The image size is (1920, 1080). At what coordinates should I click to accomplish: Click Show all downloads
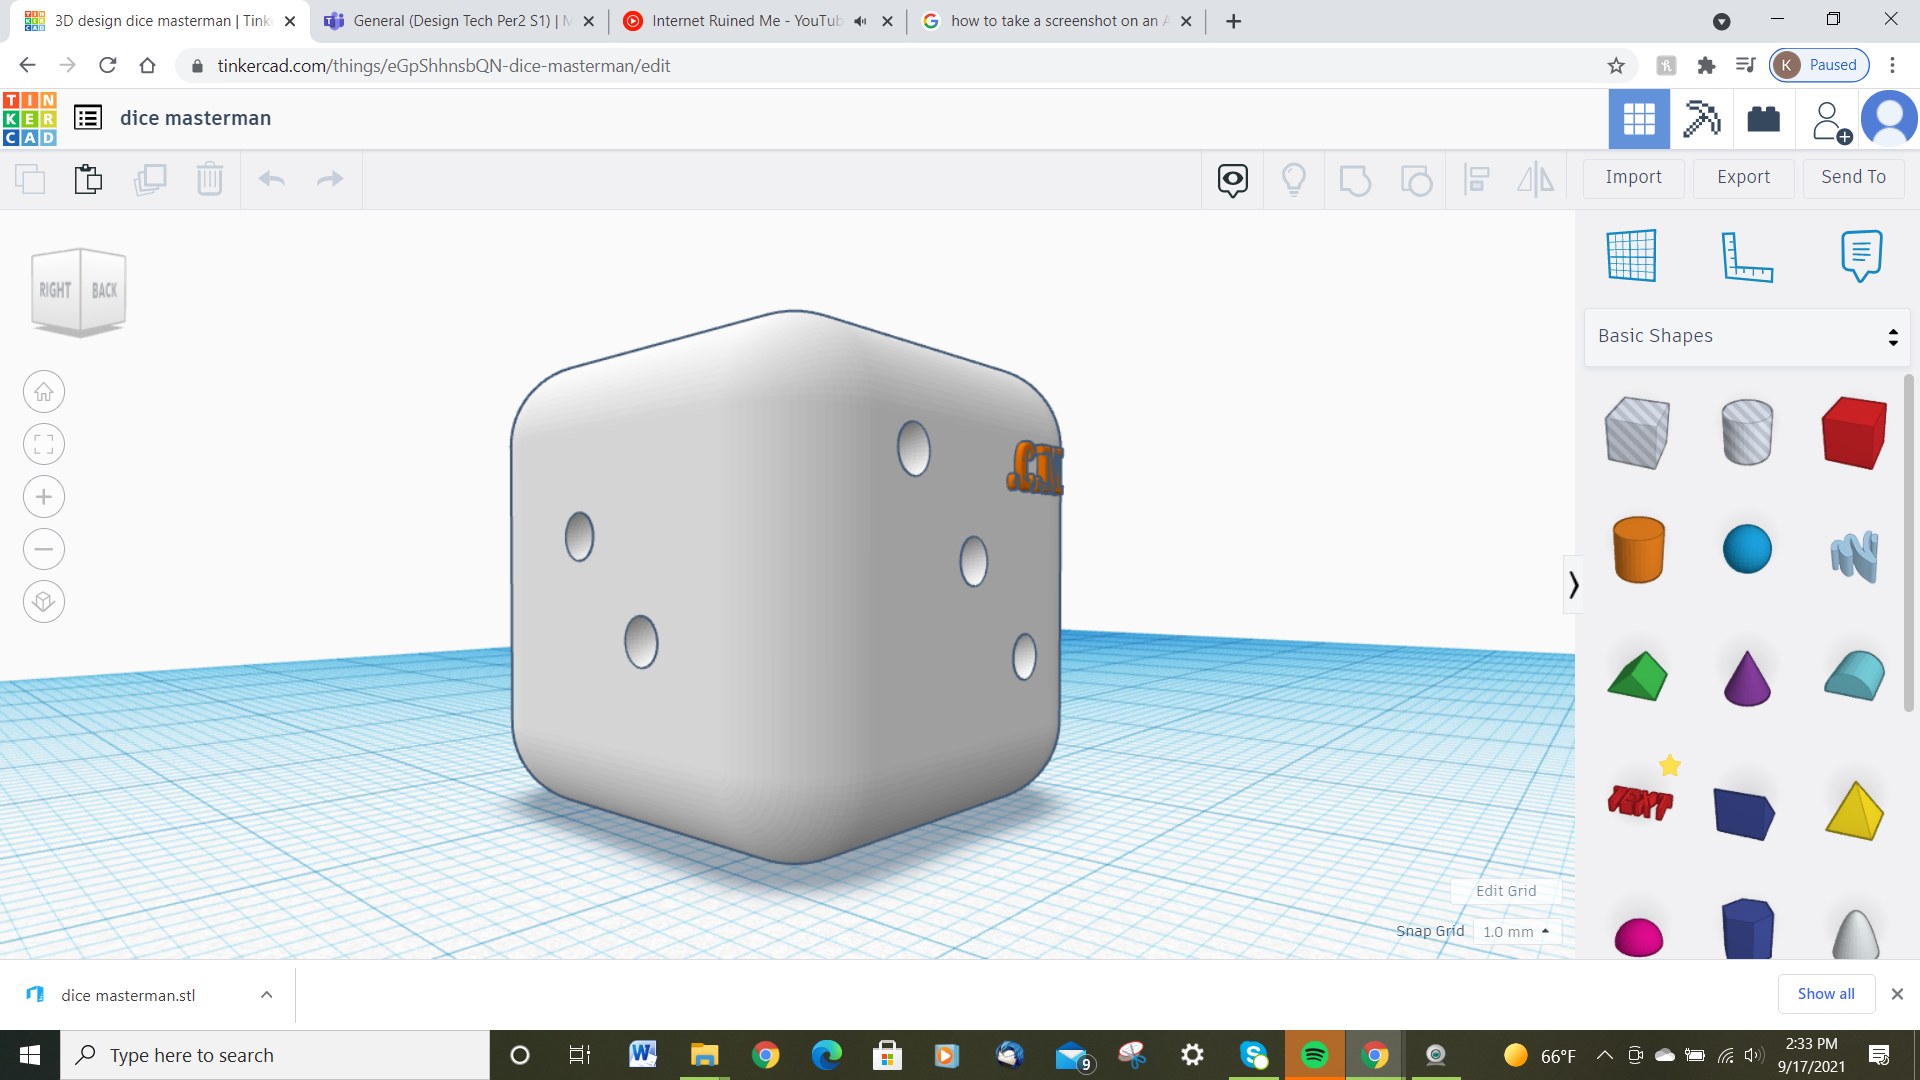coord(1826,994)
